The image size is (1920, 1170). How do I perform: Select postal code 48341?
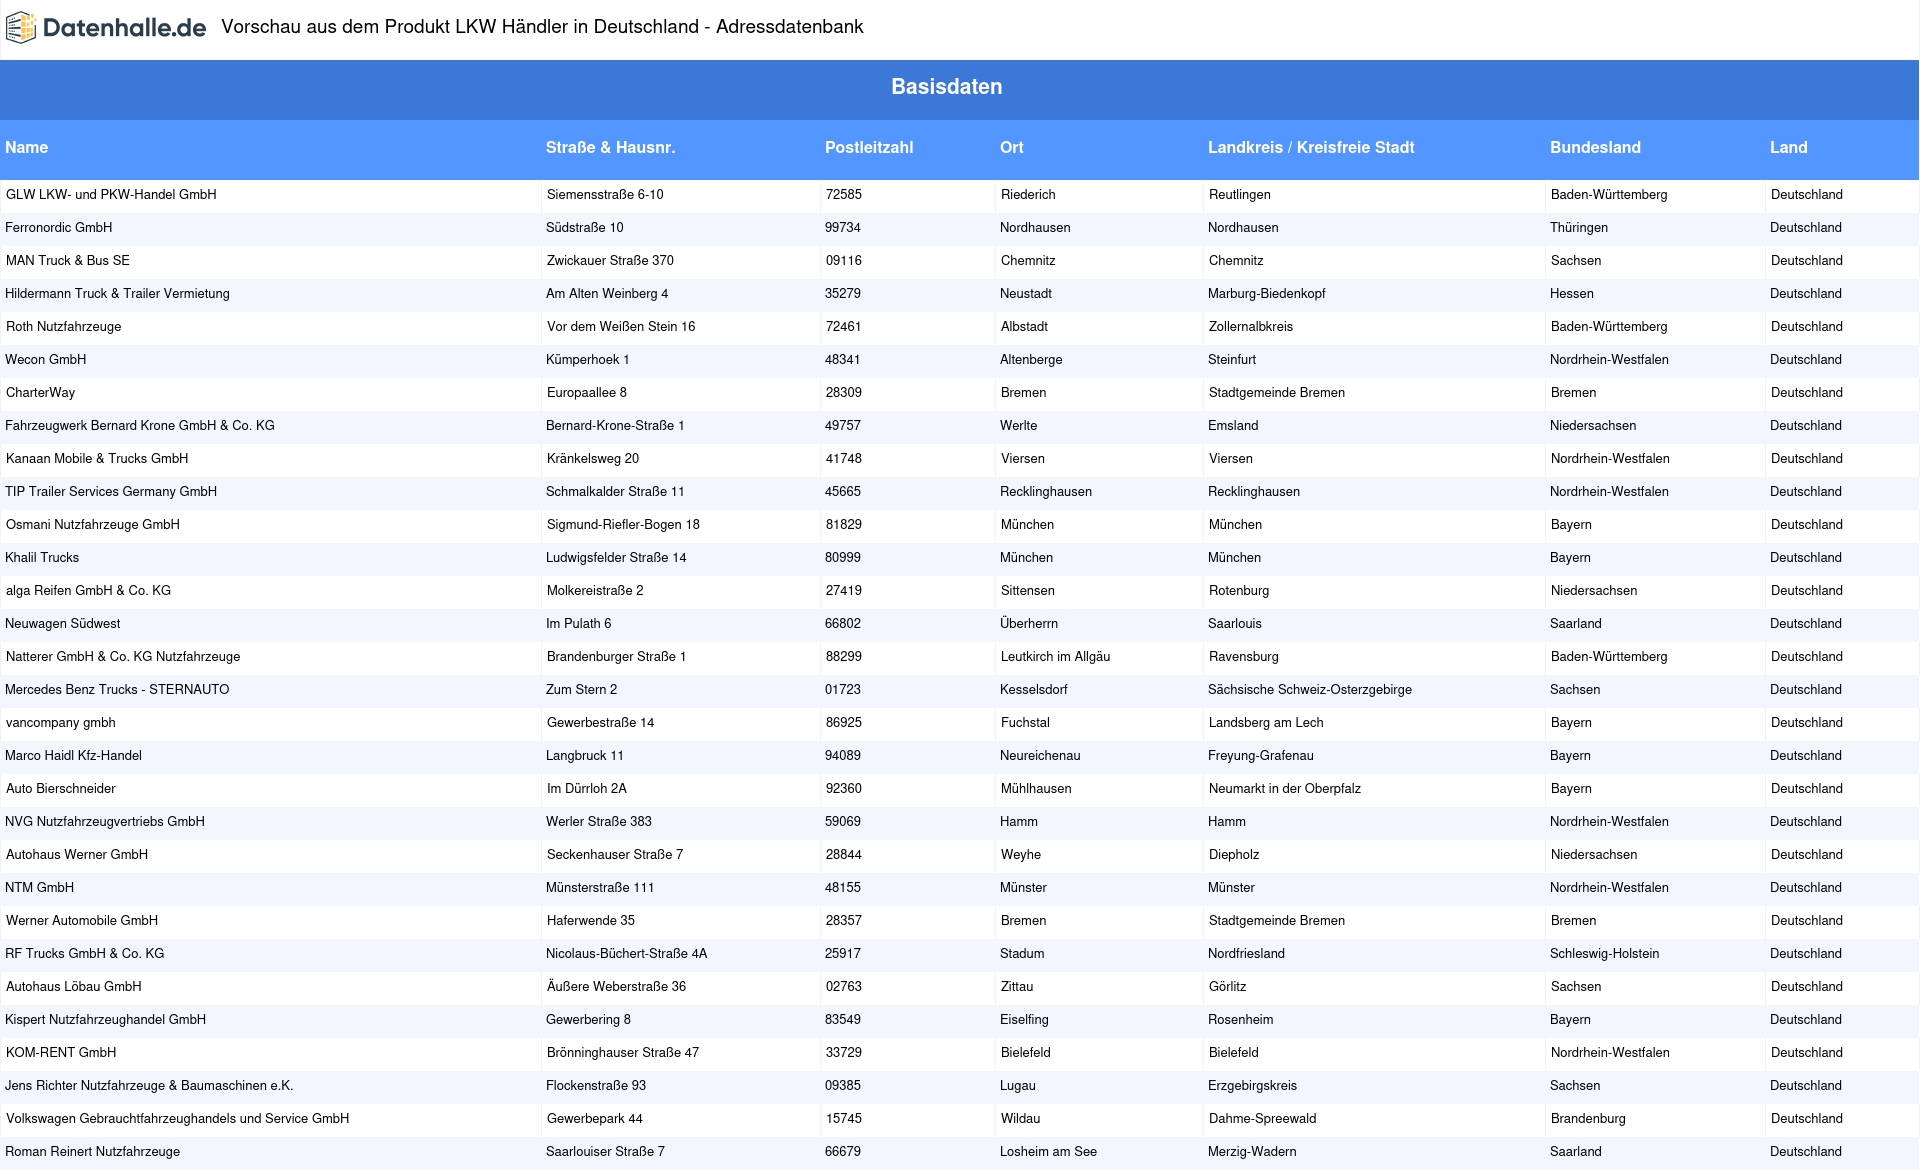click(843, 360)
